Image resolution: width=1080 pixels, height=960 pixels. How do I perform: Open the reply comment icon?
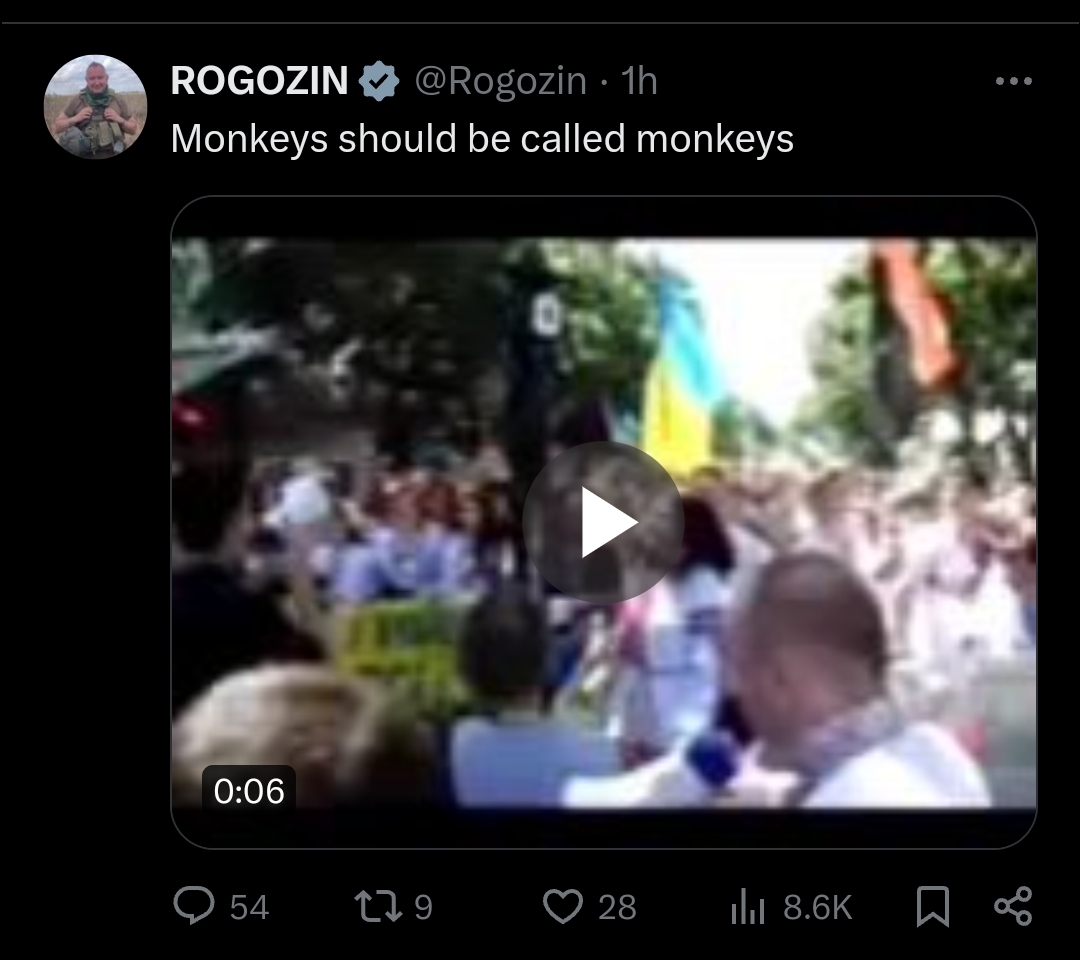pos(194,906)
